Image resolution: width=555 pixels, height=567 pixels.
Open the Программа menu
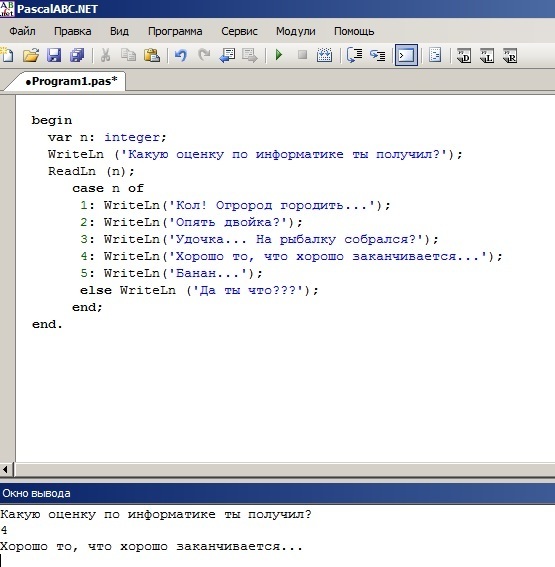click(175, 31)
